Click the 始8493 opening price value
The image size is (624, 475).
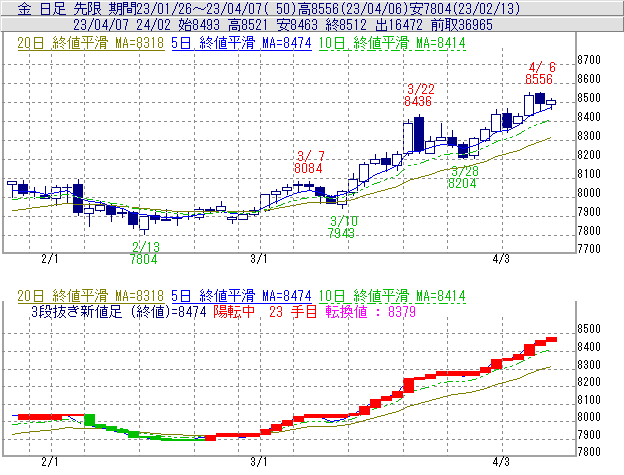pos(199,25)
